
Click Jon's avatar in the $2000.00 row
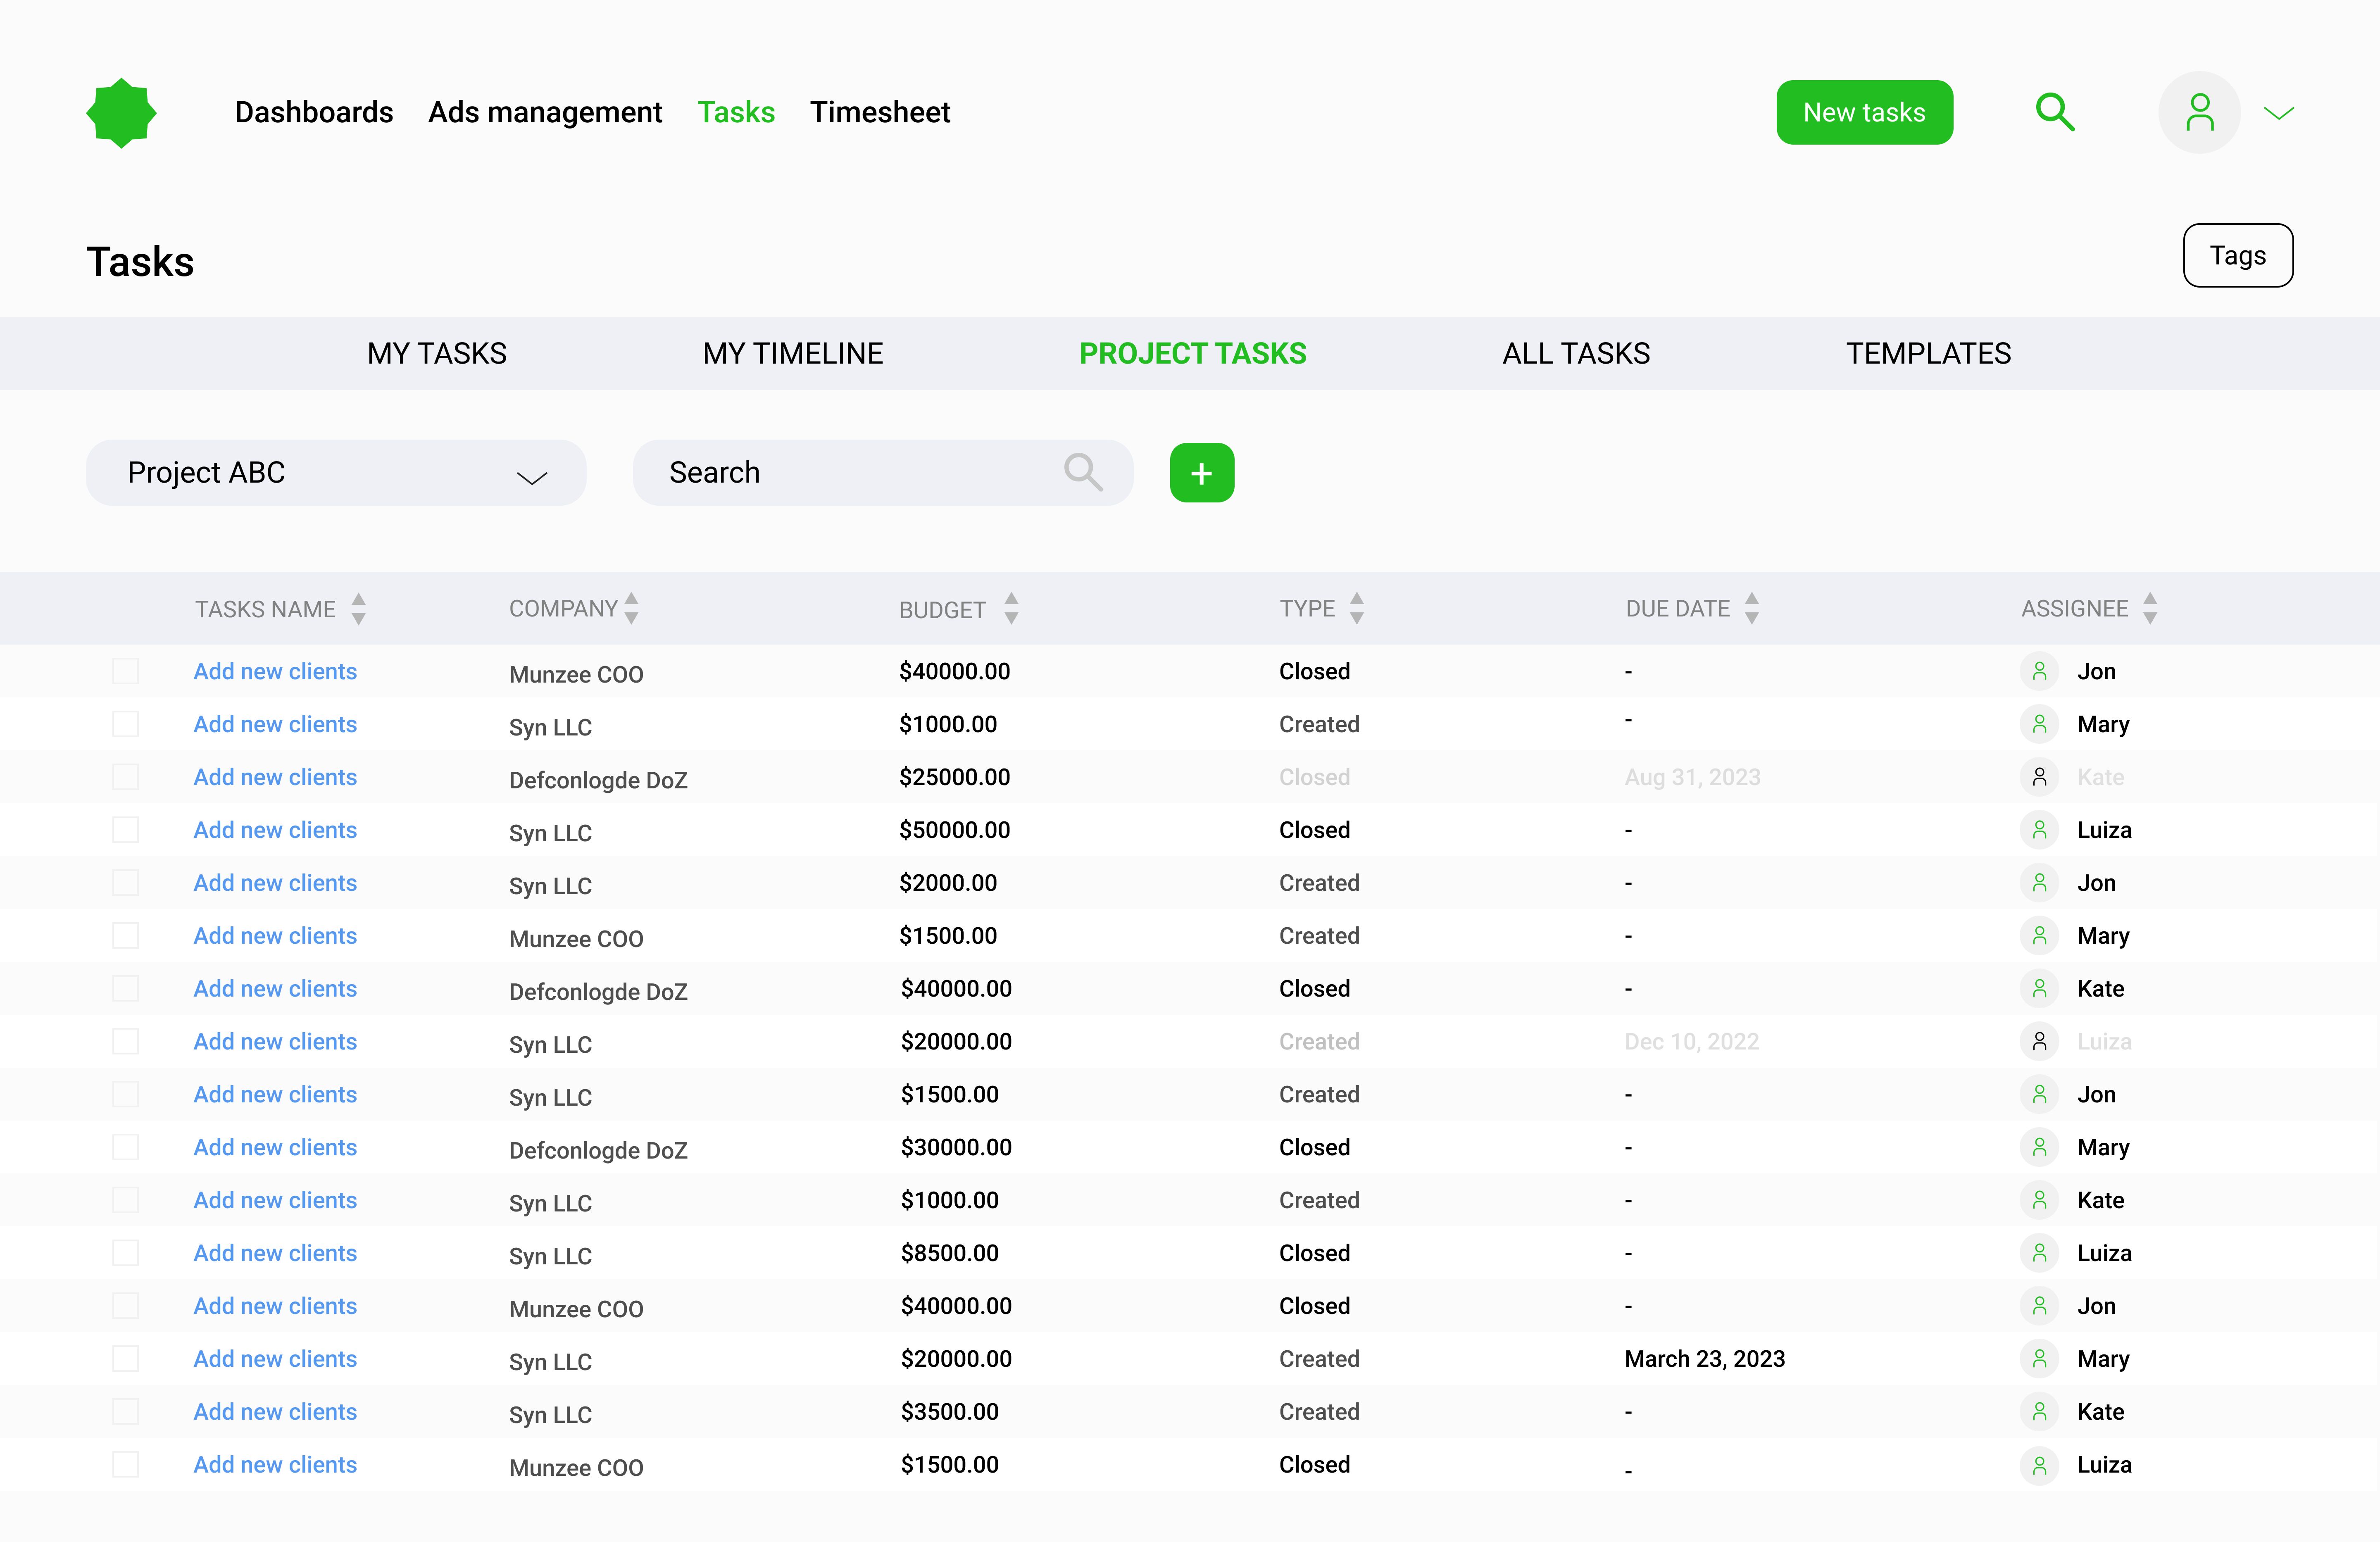click(2039, 883)
